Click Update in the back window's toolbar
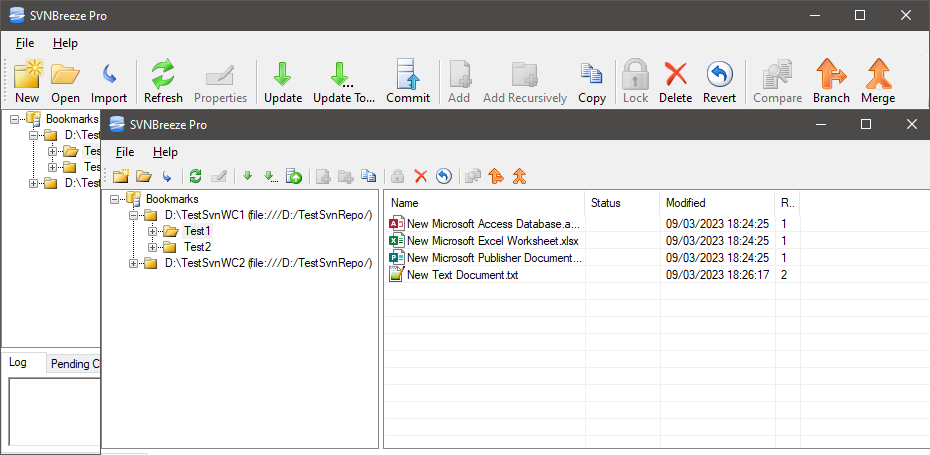 click(x=283, y=82)
